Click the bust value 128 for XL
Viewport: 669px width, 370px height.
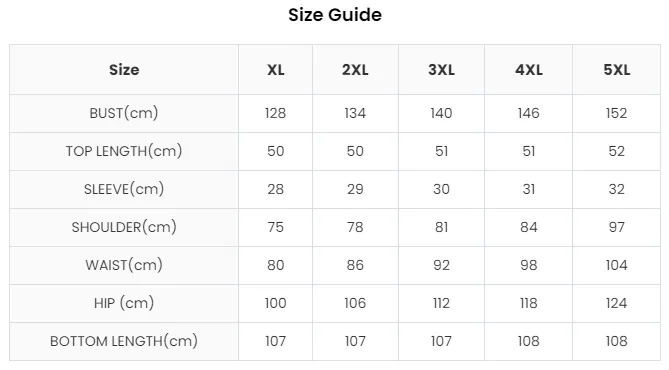click(x=276, y=113)
